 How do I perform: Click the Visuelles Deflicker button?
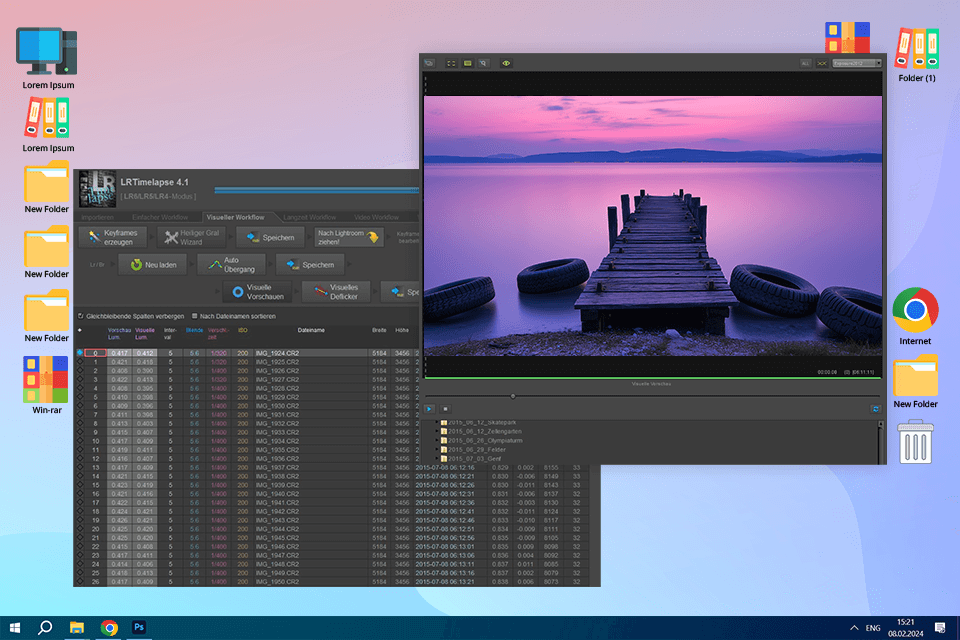tap(336, 292)
